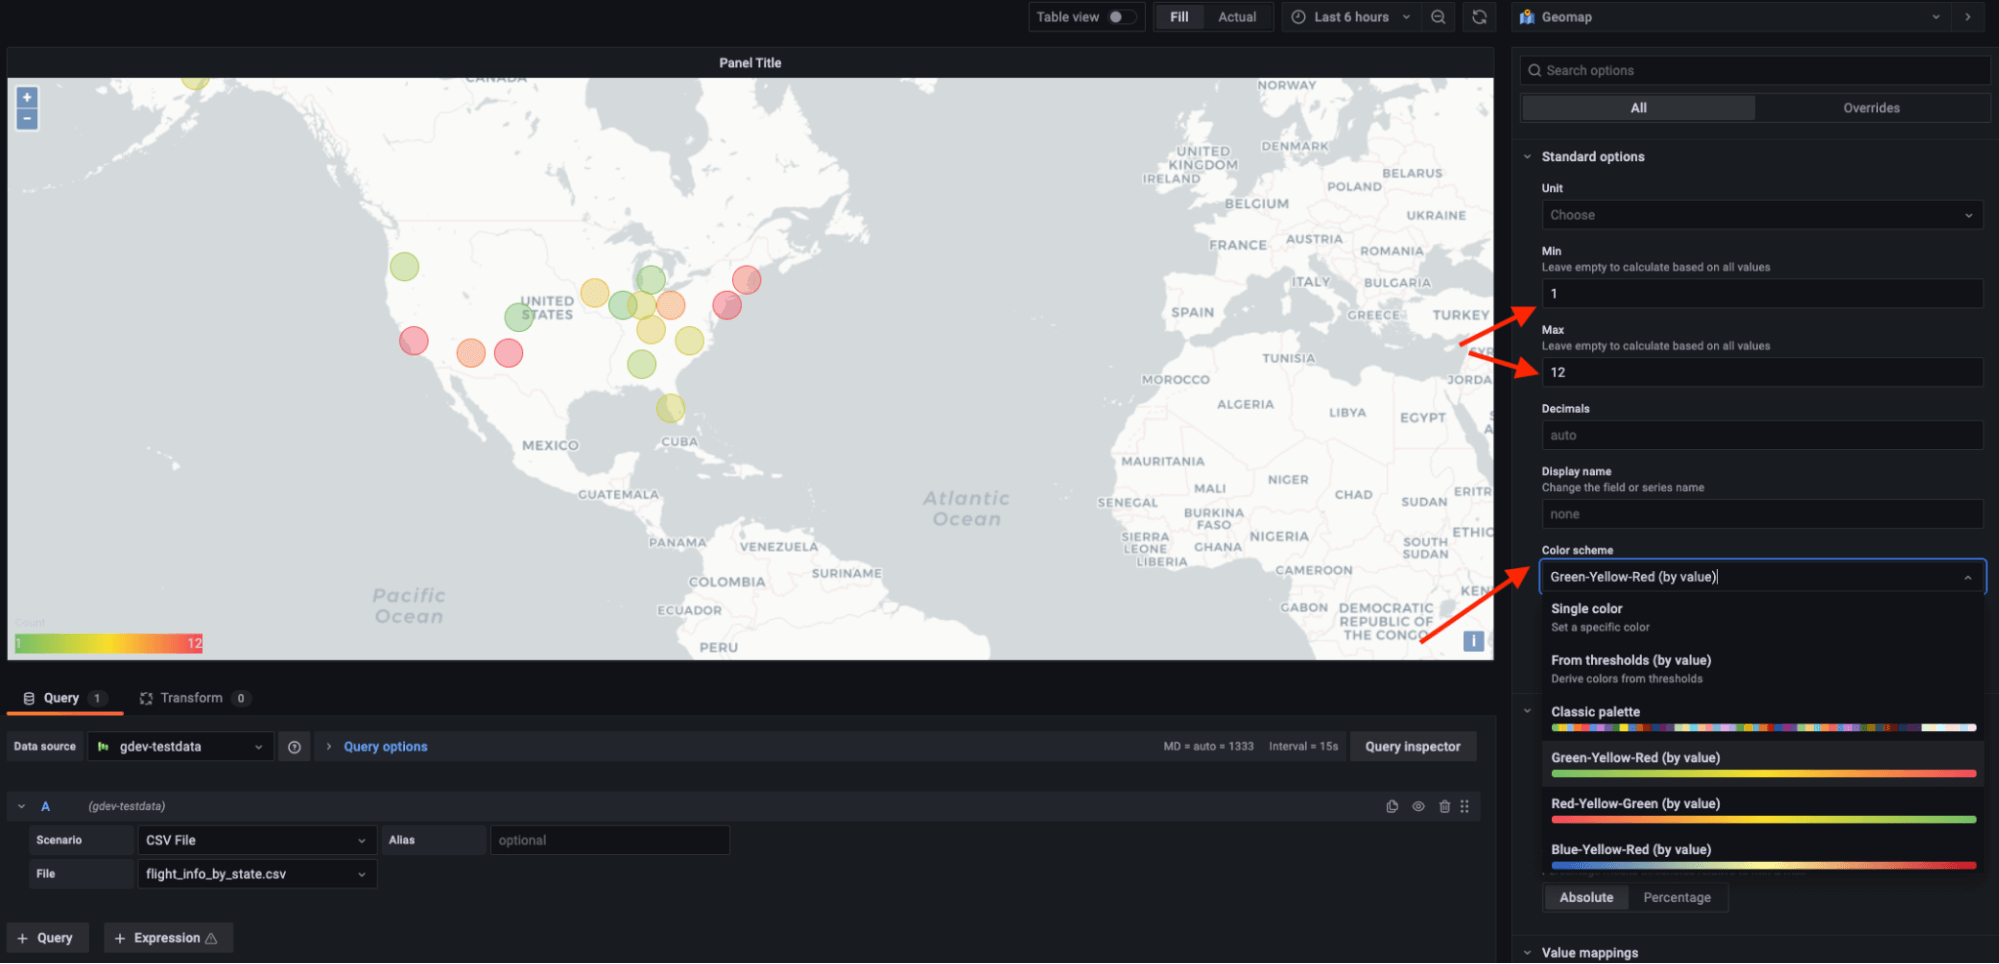This screenshot has height=964, width=1999.
Task: Open data source help icon
Action: [294, 747]
